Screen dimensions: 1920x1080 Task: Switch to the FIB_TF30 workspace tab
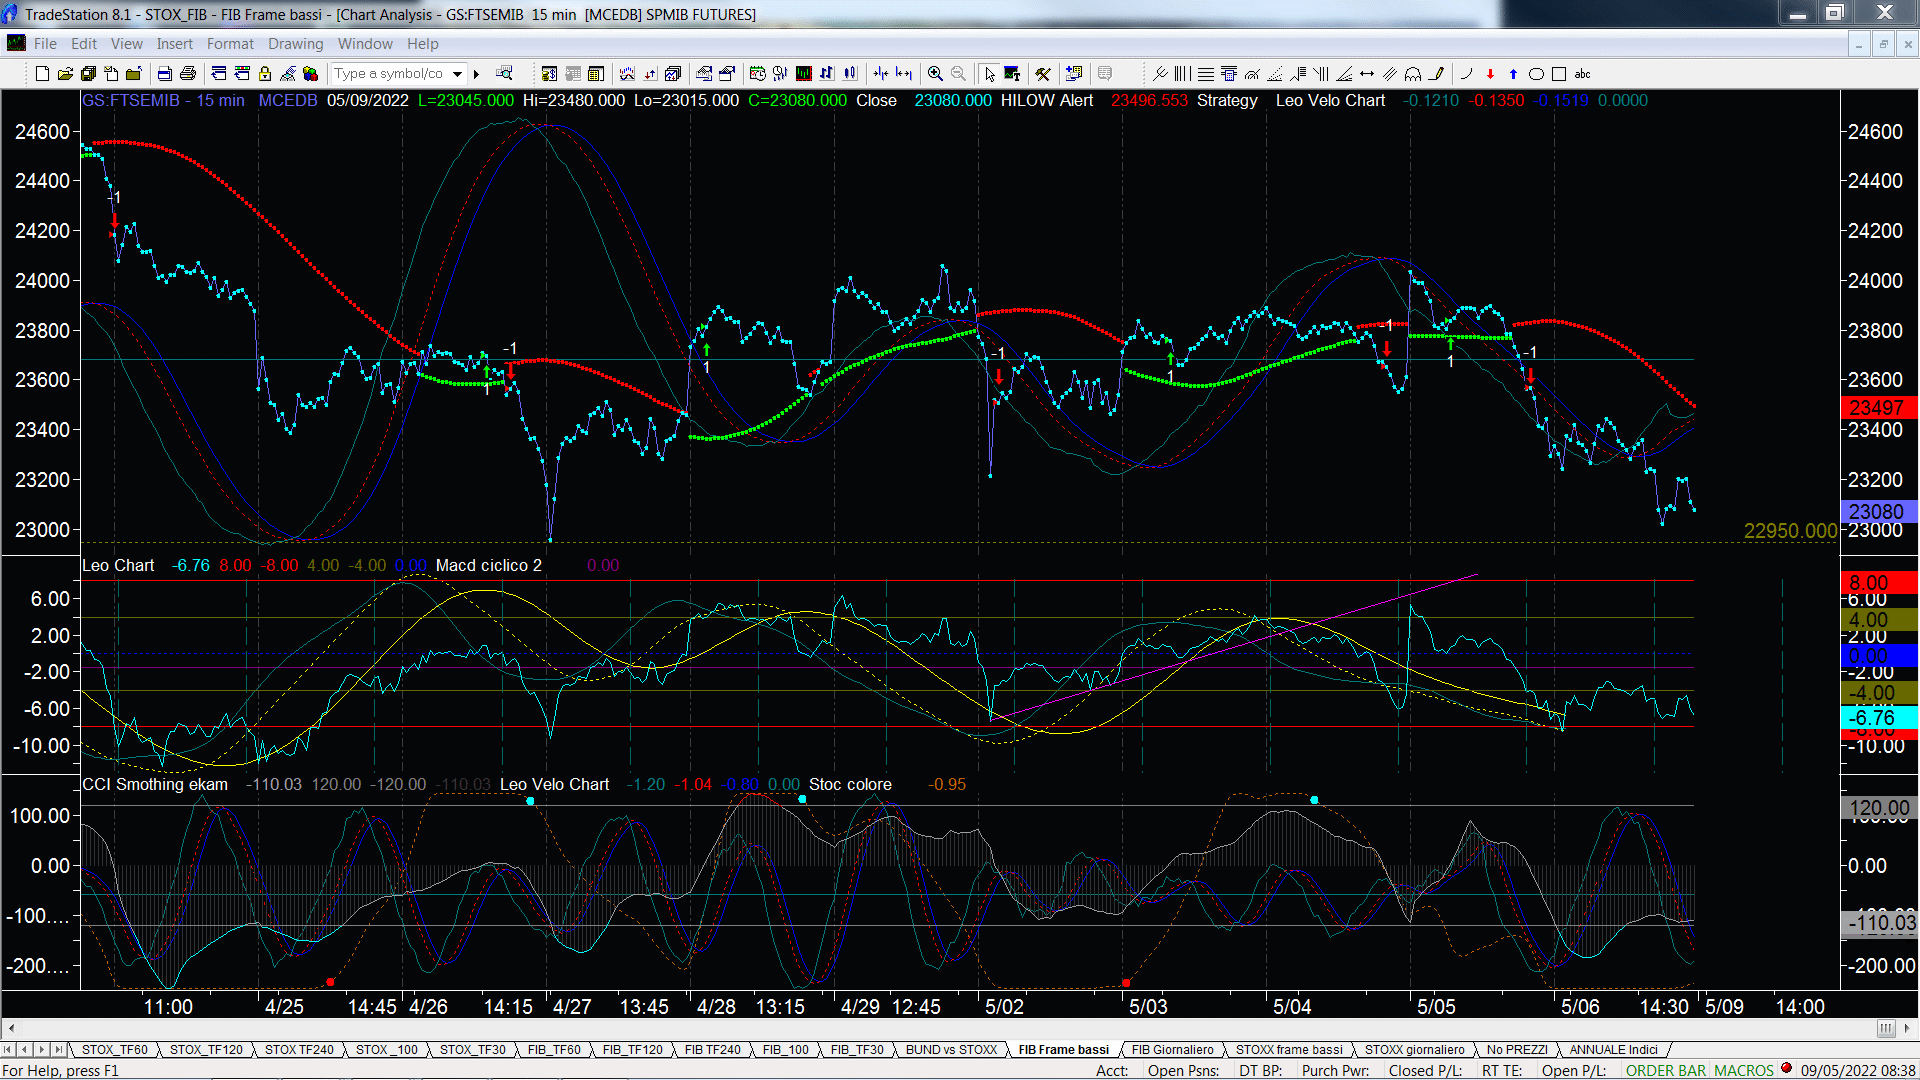(857, 1049)
